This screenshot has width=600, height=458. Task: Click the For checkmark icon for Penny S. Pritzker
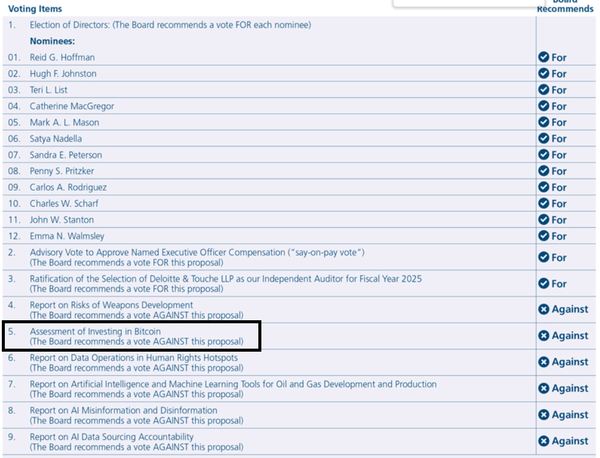pos(543,171)
